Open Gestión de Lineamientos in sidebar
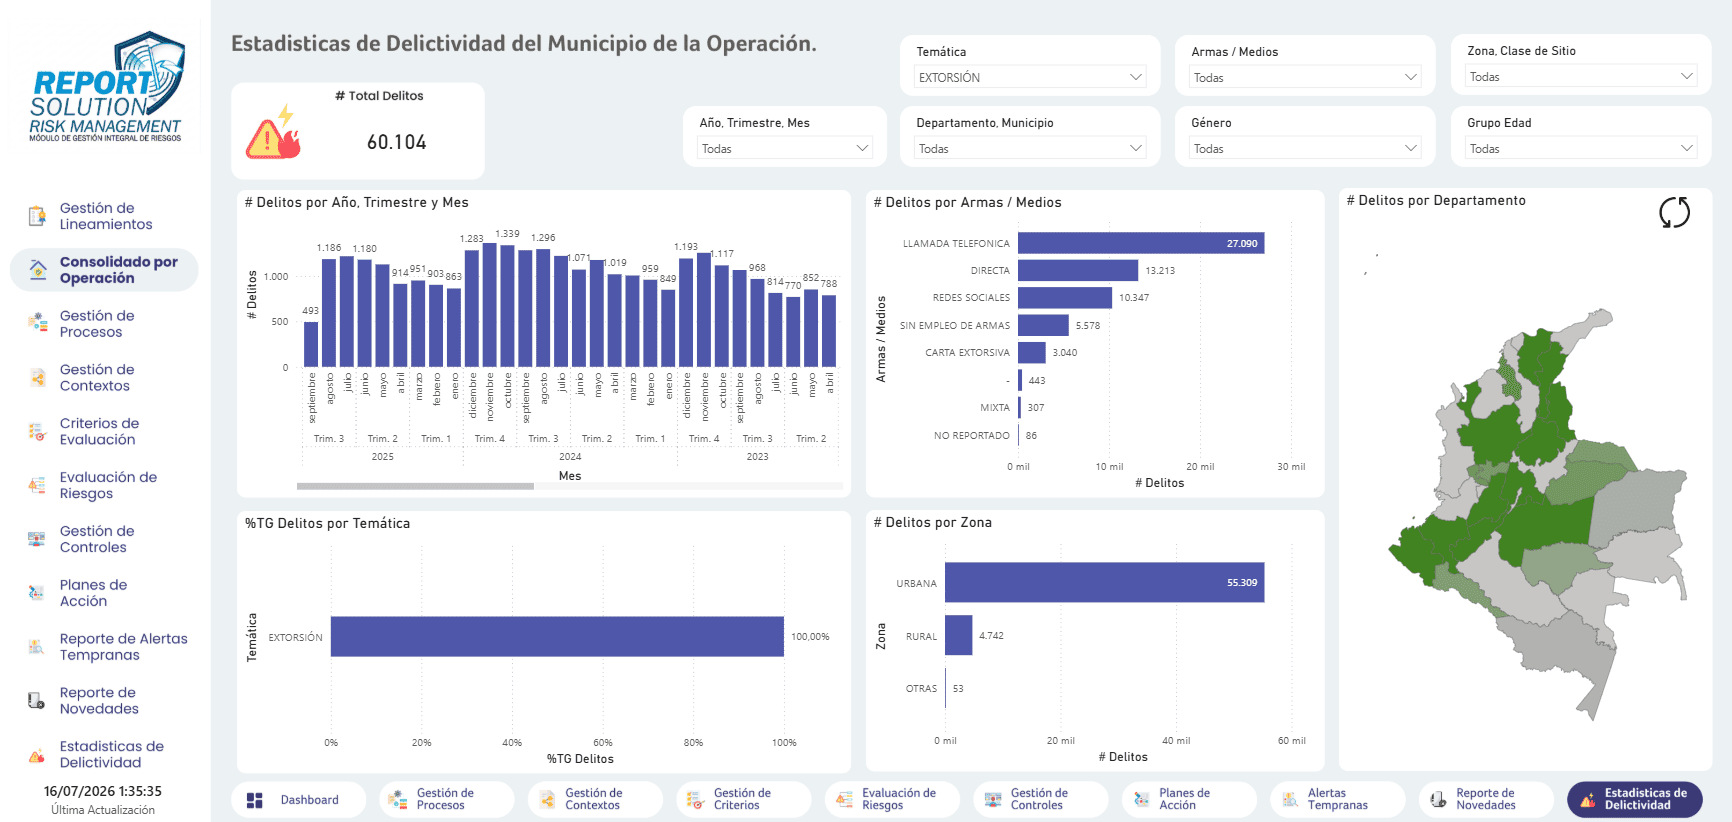 click(x=104, y=216)
